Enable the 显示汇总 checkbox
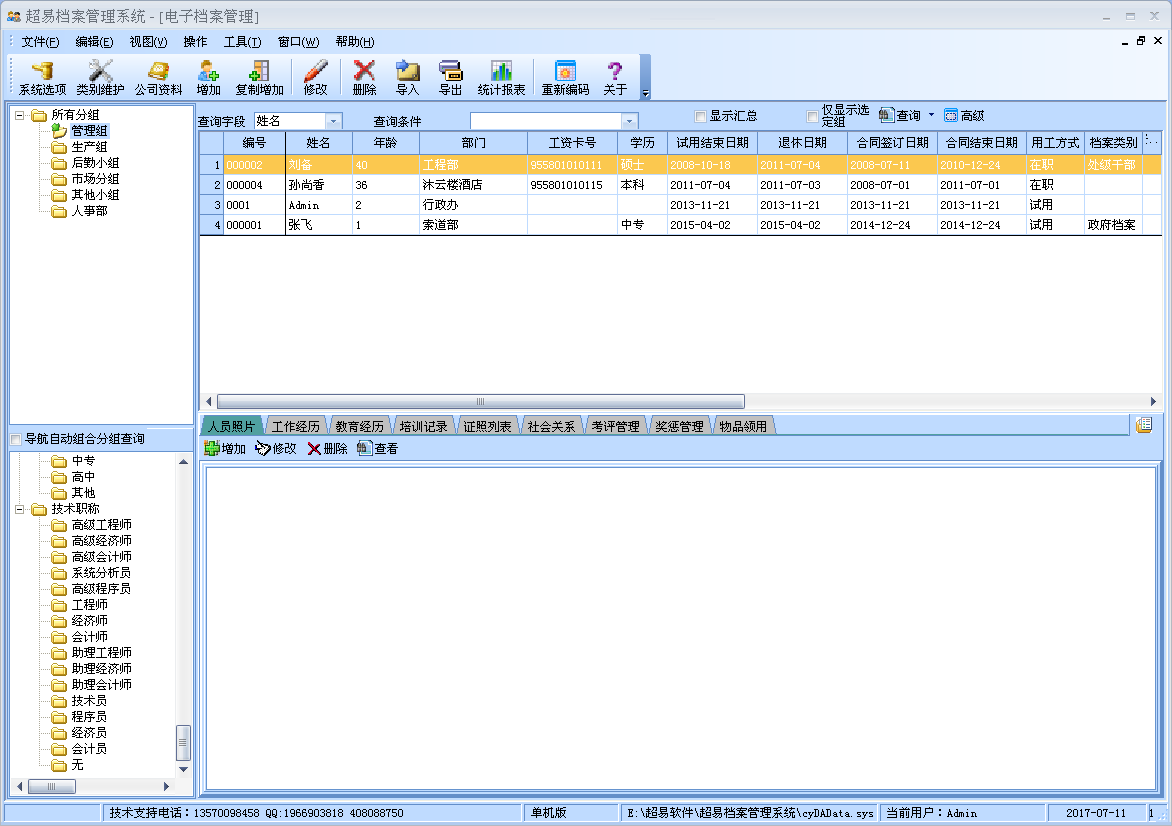 pyautogui.click(x=700, y=116)
